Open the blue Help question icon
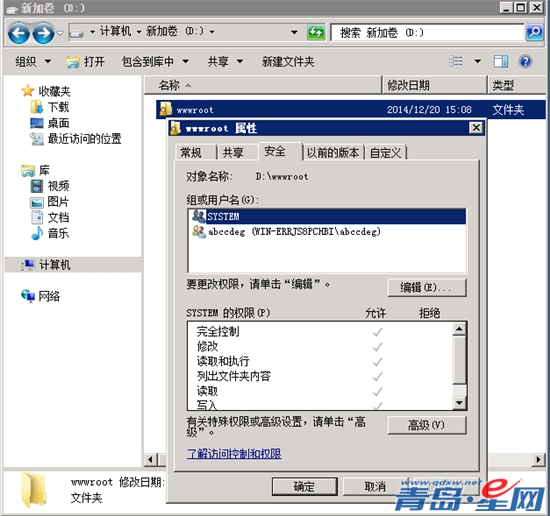The height and width of the screenshot is (516, 550). pos(525,62)
